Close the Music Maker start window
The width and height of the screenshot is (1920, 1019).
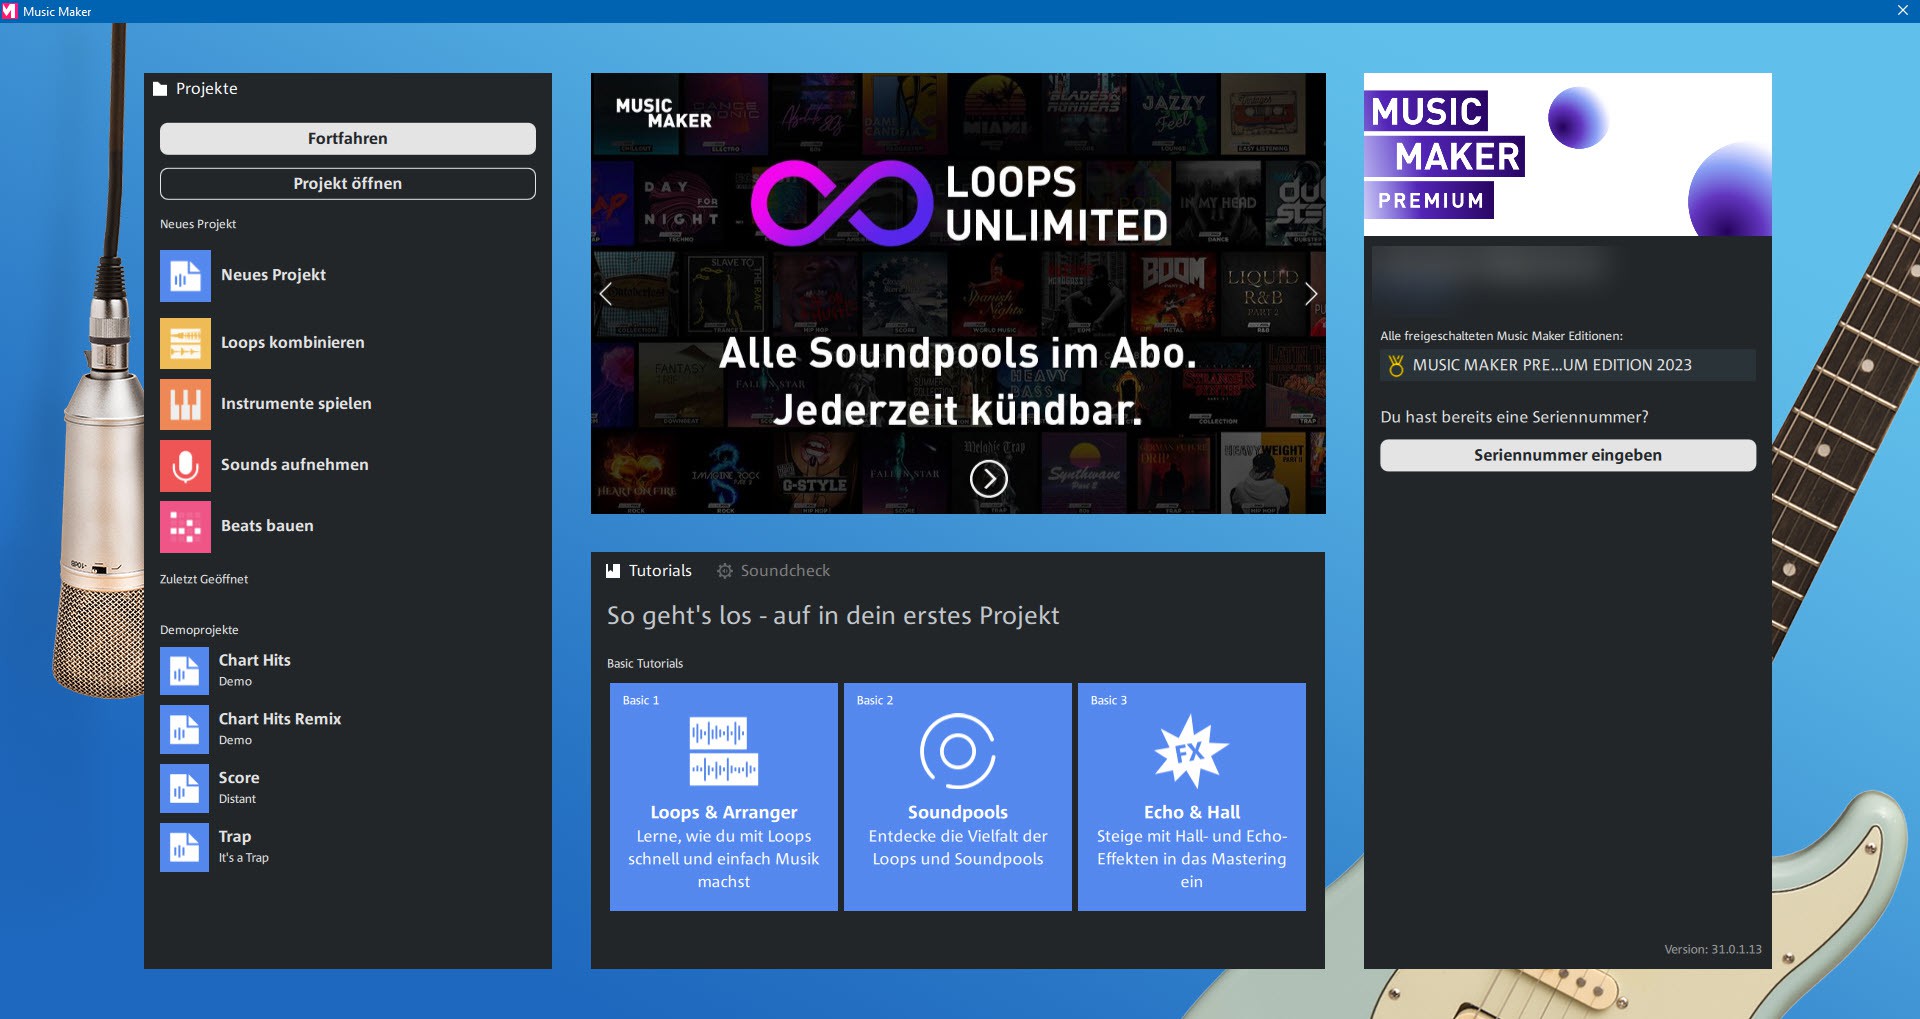(1903, 11)
